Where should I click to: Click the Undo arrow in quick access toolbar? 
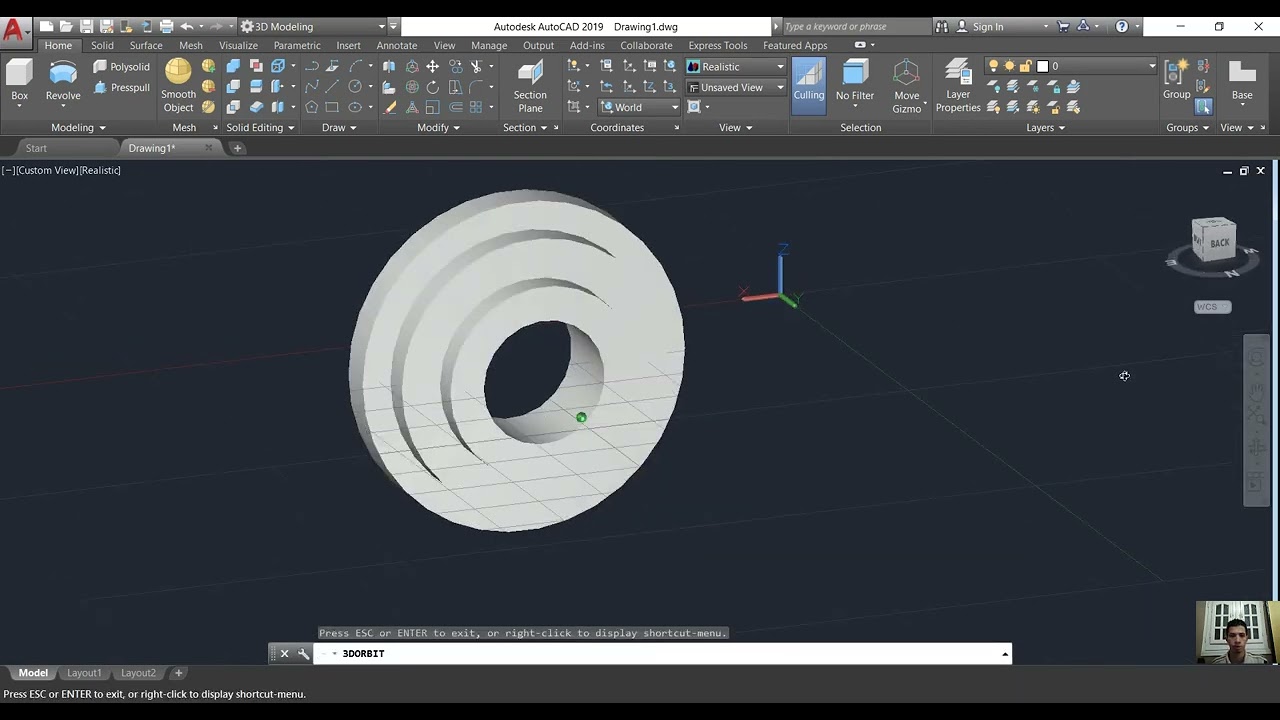pyautogui.click(x=187, y=26)
